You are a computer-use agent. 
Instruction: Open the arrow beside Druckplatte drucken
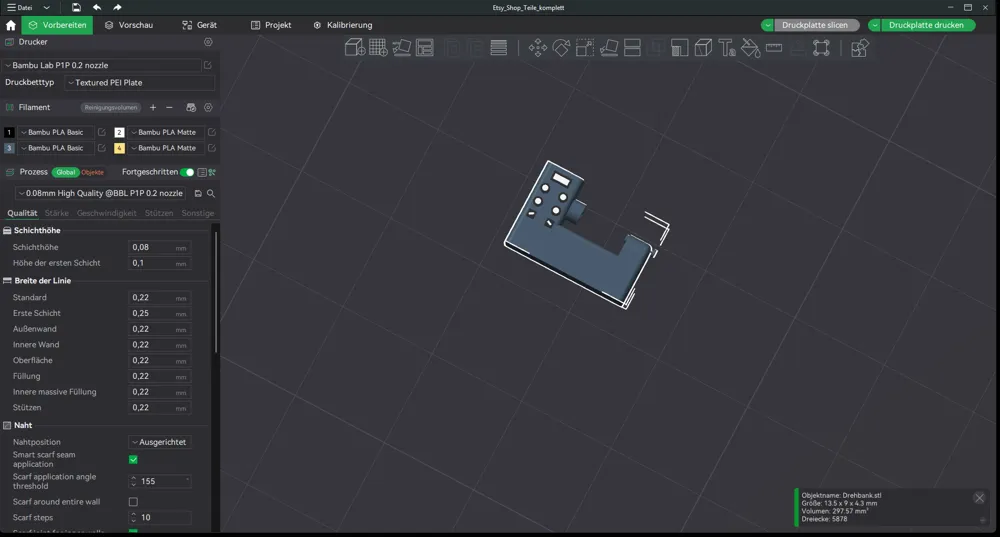pos(875,26)
